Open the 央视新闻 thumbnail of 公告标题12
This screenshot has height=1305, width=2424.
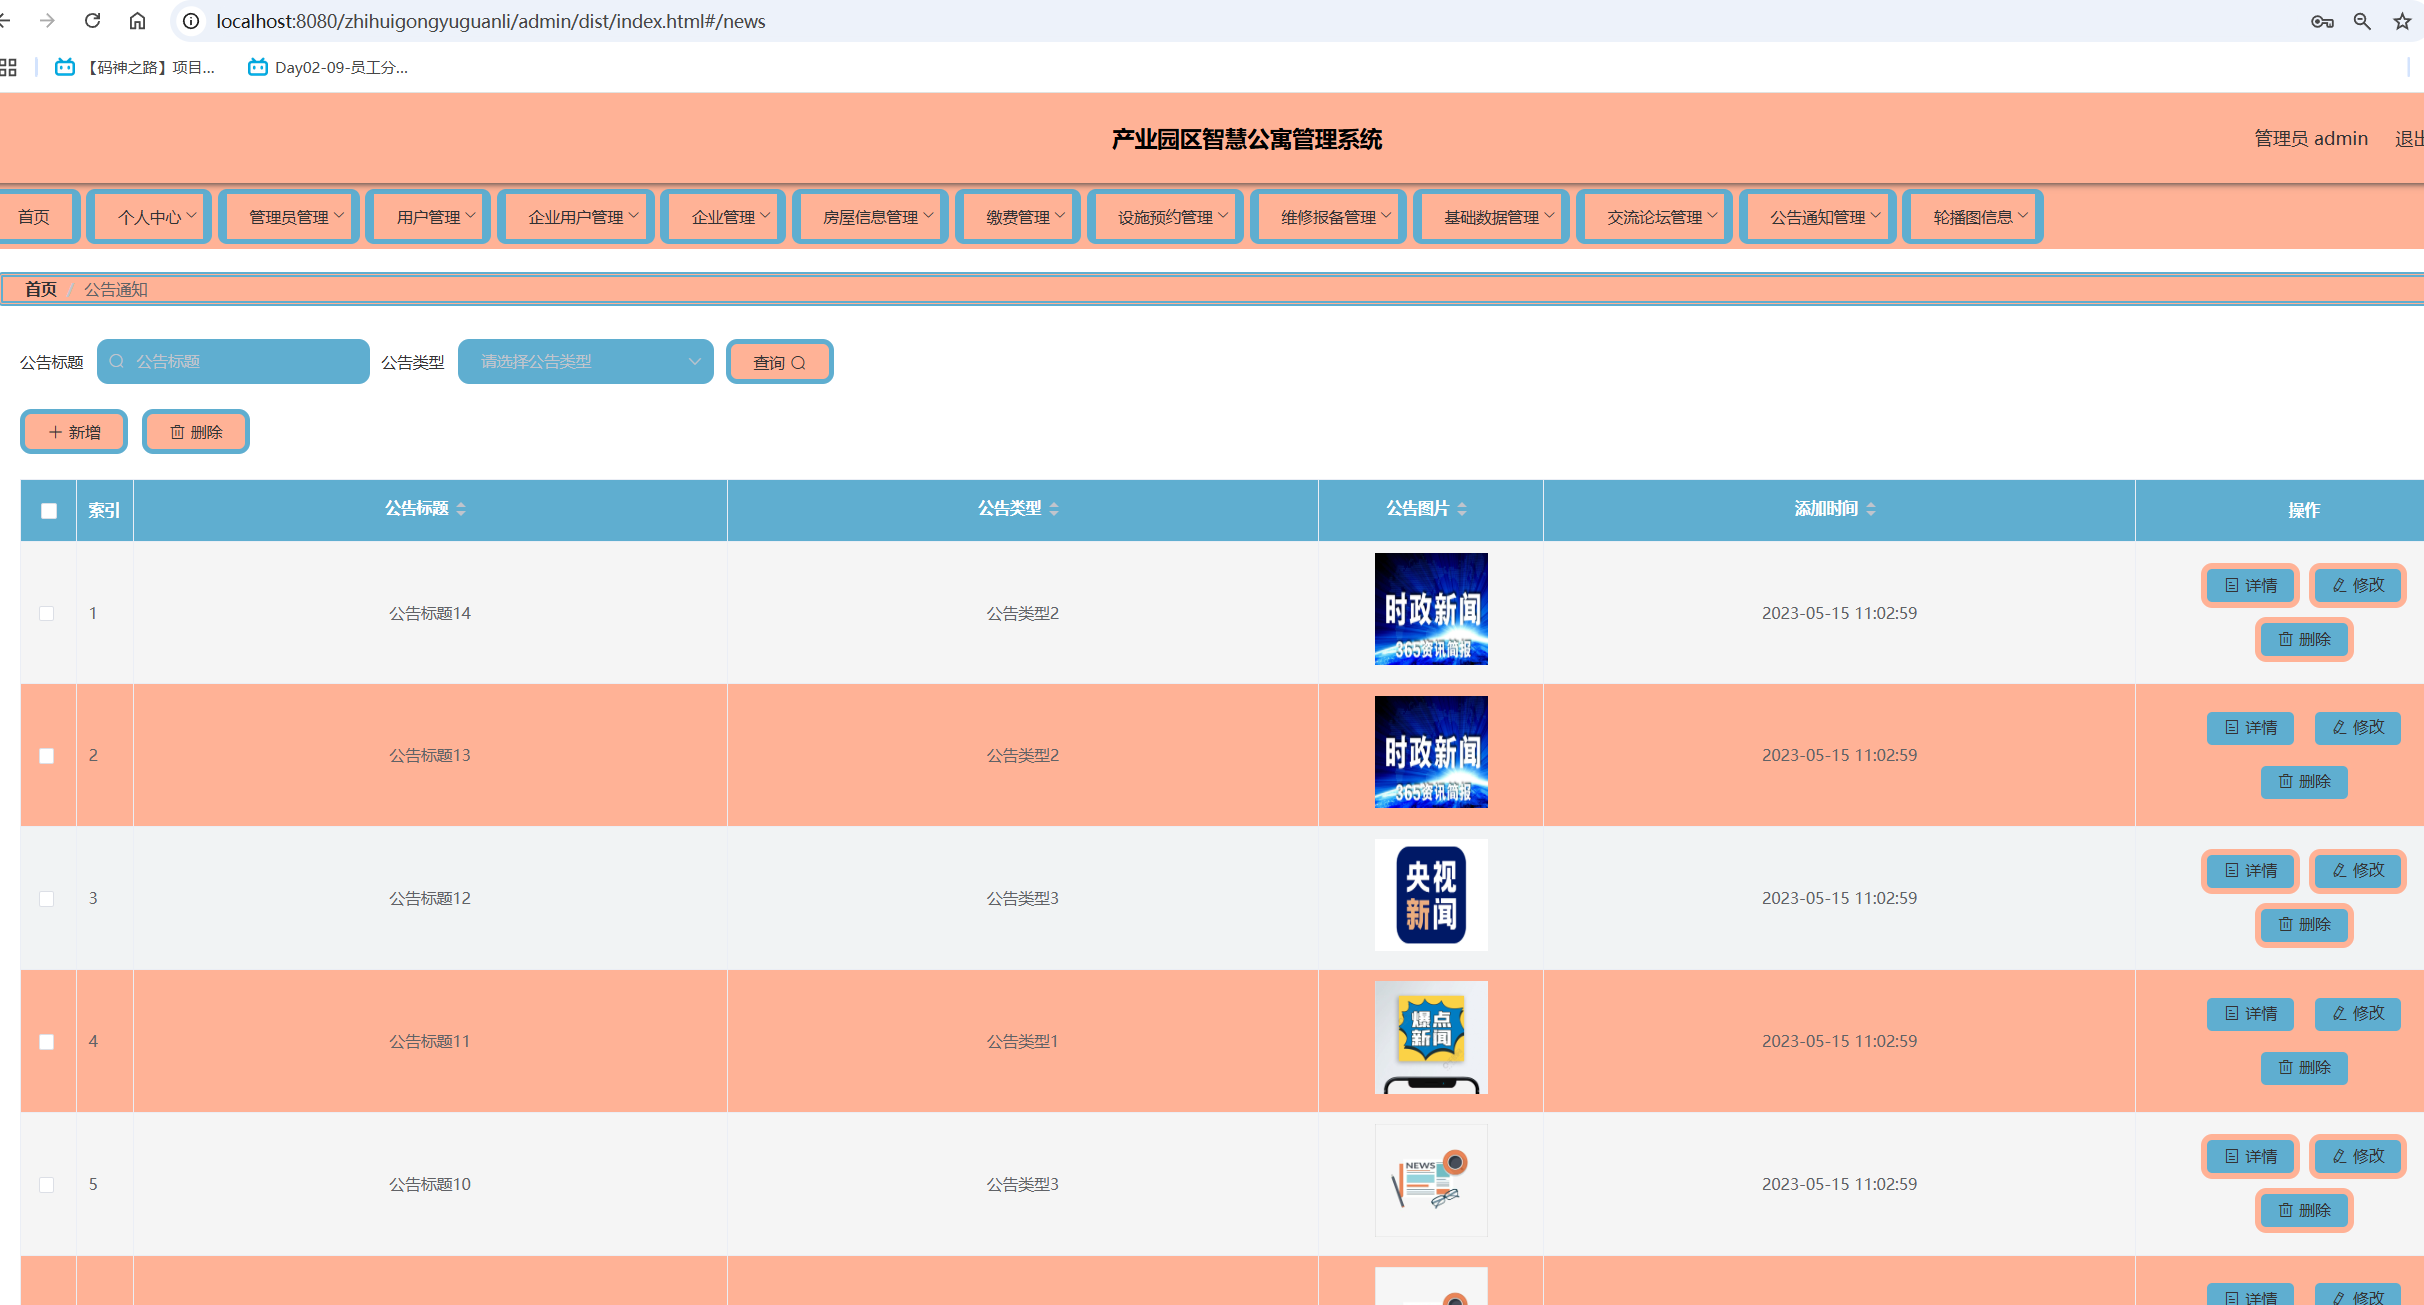[x=1431, y=895]
